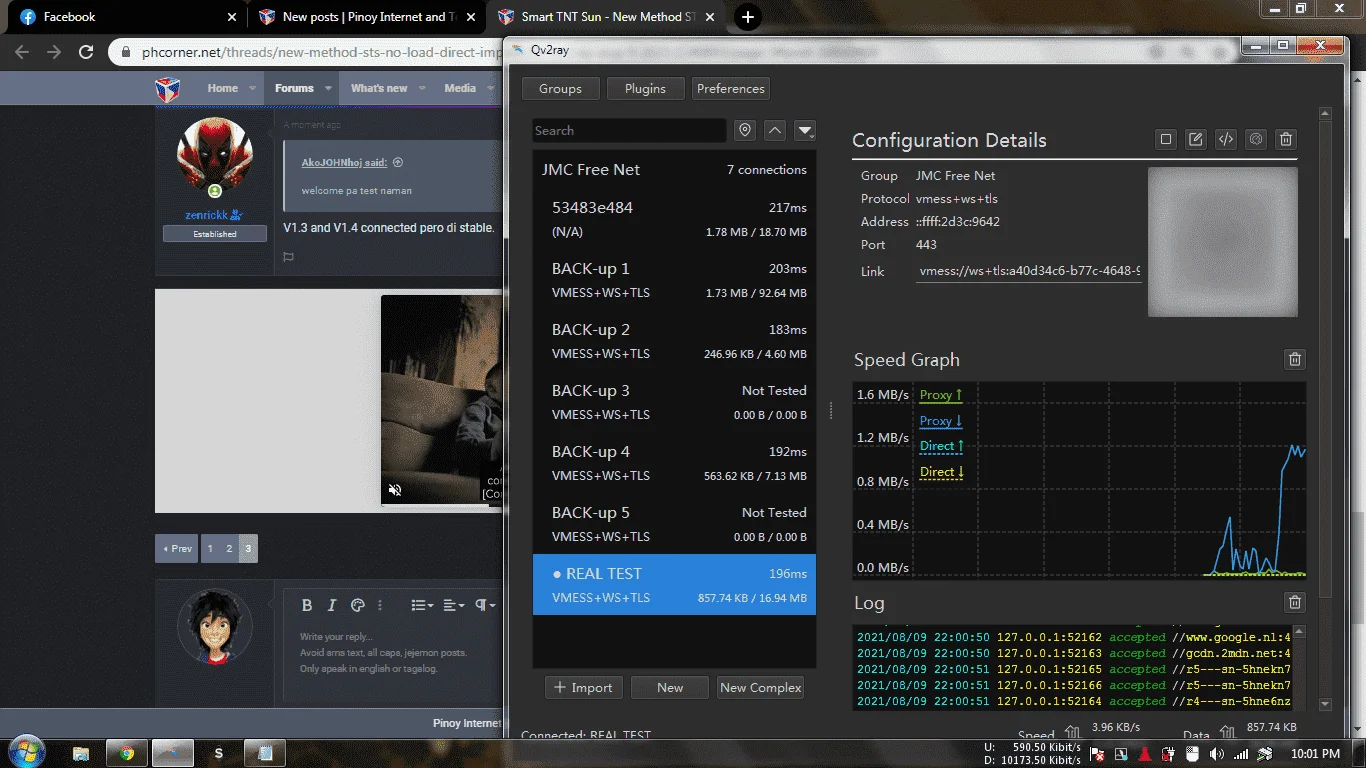
Task: Click the stop/disconnect square icon in Configuration Details
Action: pyautogui.click(x=1166, y=140)
